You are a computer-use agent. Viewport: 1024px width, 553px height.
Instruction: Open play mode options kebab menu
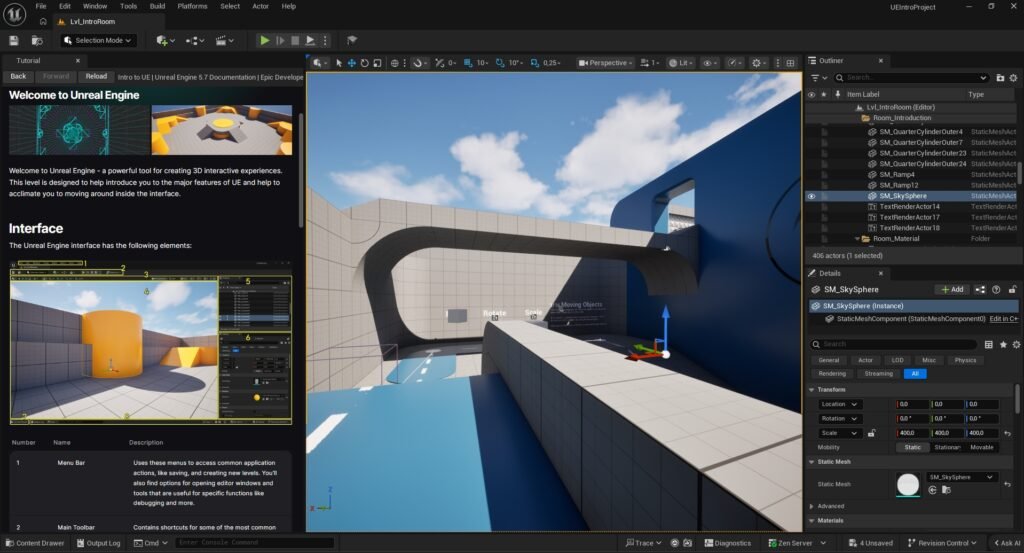[325, 40]
